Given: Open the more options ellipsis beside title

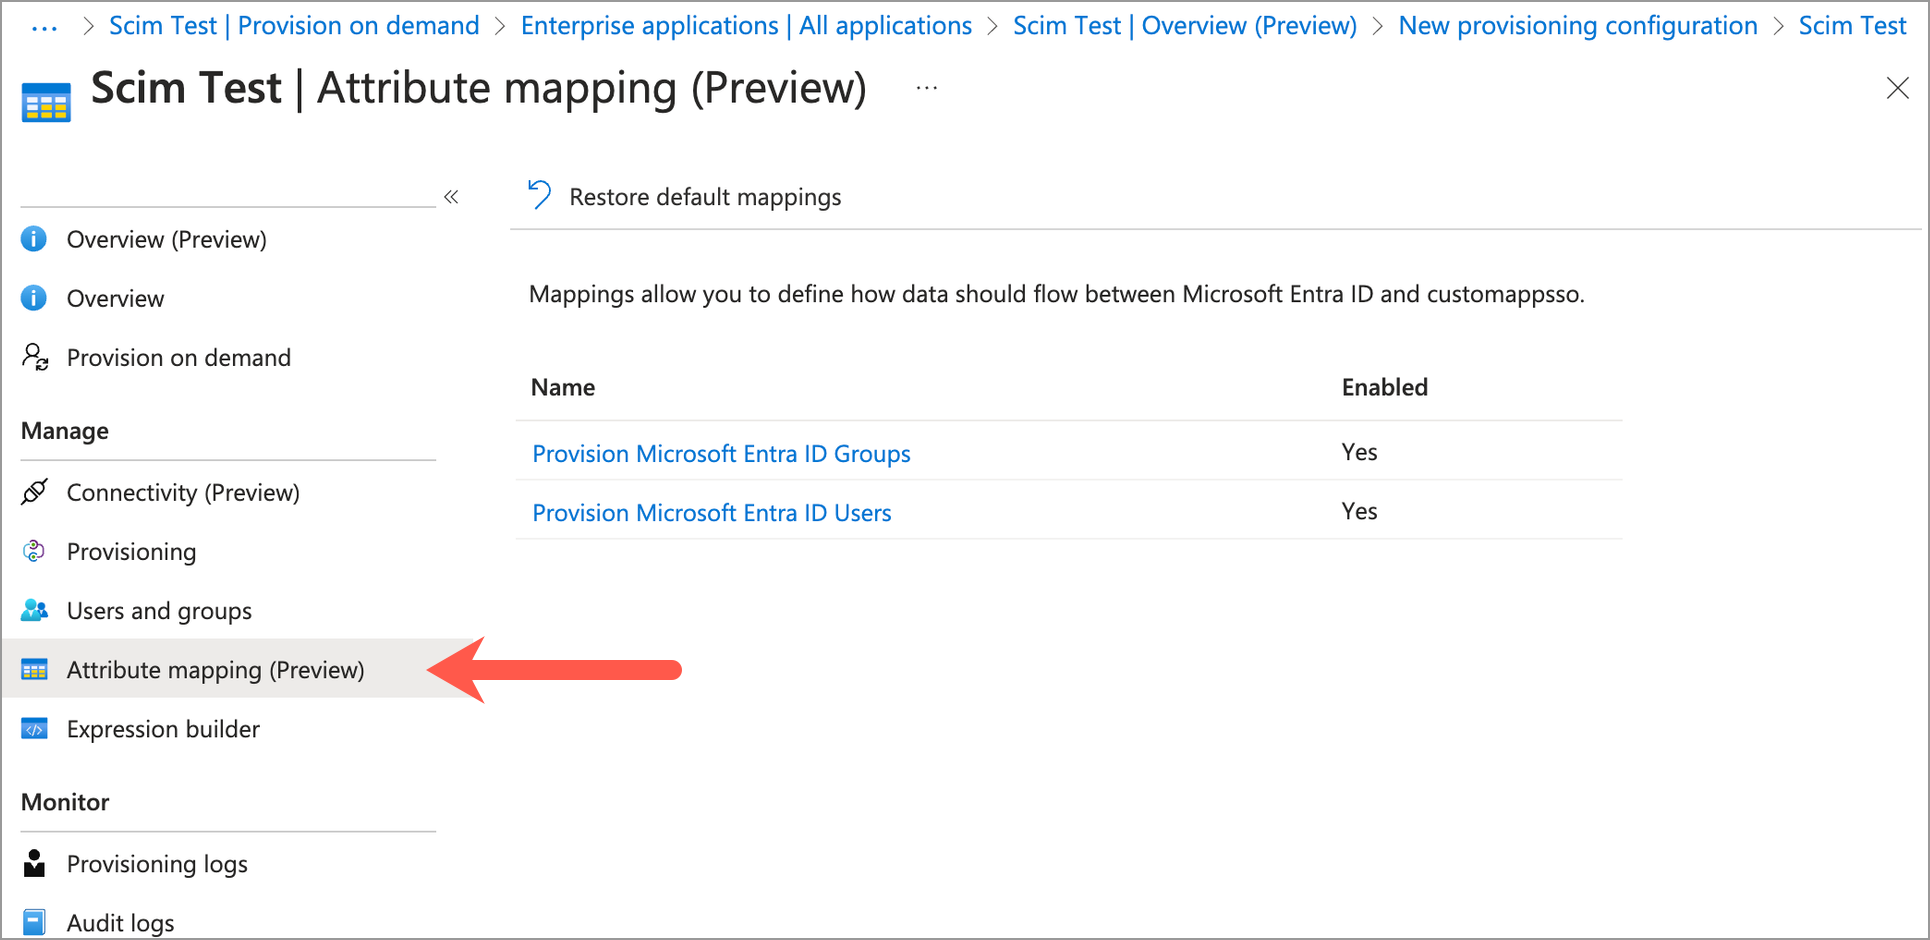Looking at the screenshot, I should [927, 89].
